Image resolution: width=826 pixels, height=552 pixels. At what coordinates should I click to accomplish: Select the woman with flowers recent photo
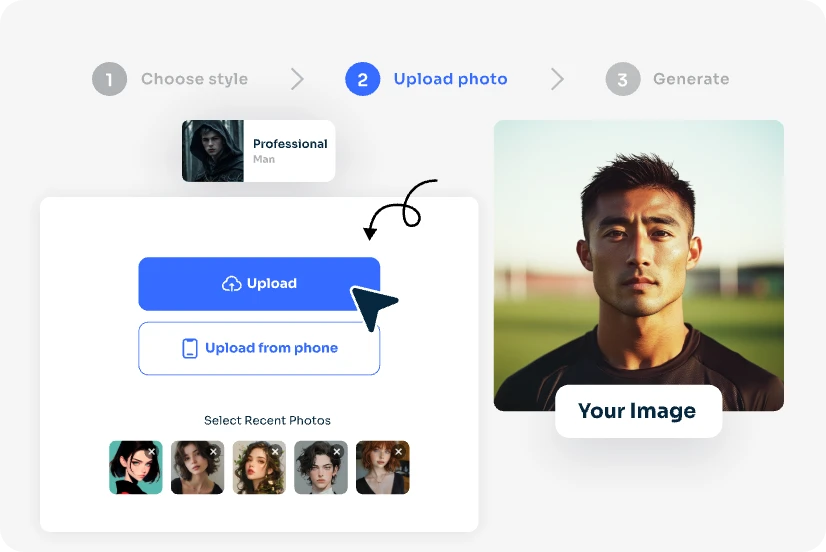click(259, 467)
